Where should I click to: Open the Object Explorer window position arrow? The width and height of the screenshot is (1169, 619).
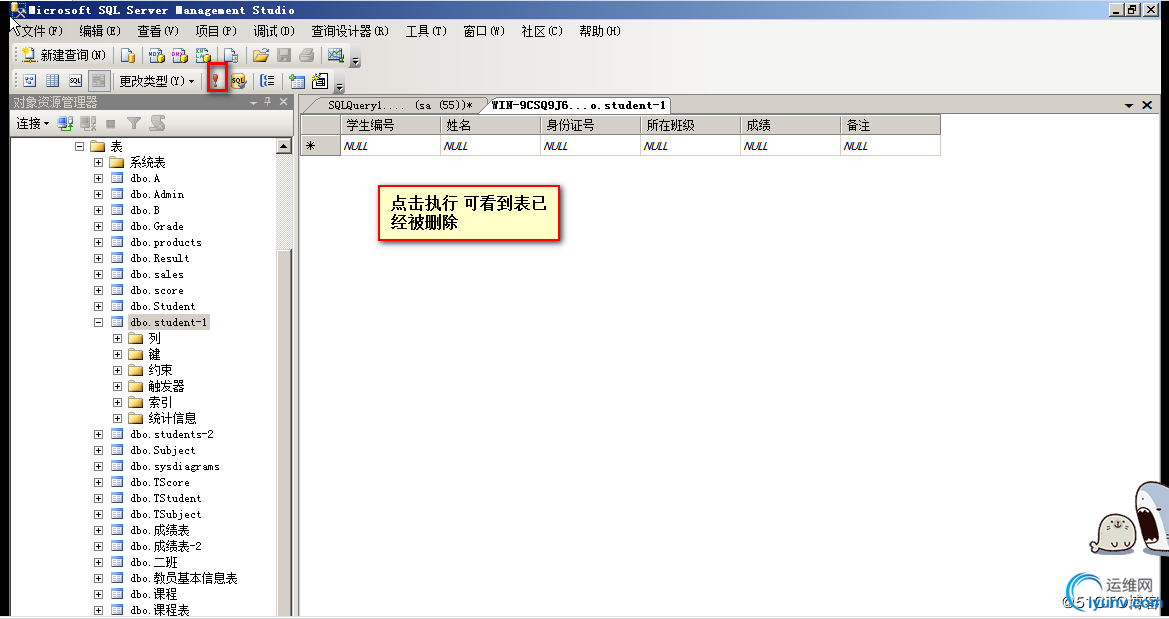(x=253, y=102)
